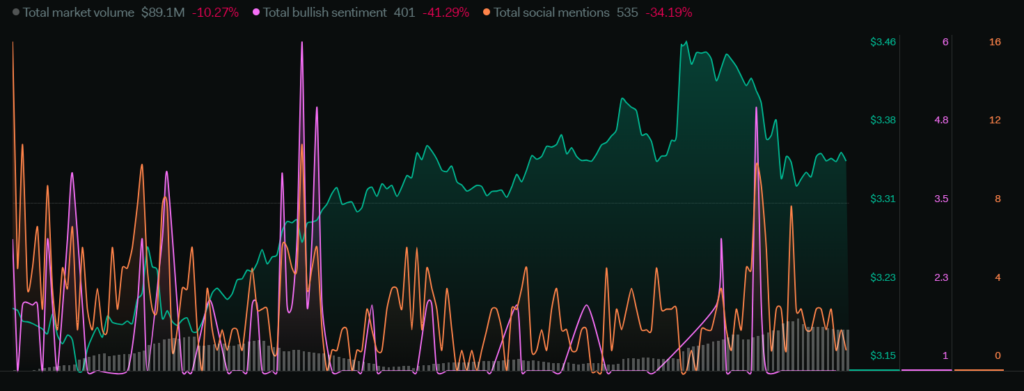Image resolution: width=1024 pixels, height=391 pixels.
Task: Click the -10.27% volume change
Action: tap(215, 12)
